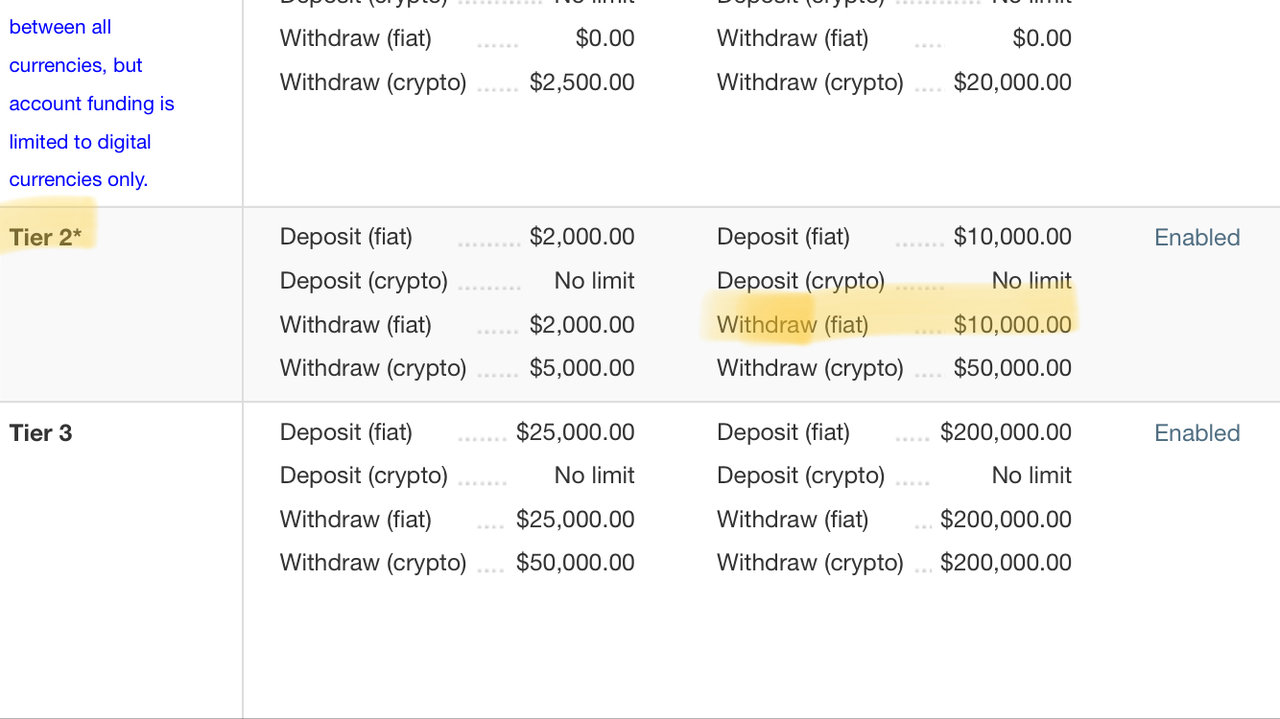
Task: Click the Tier 2 Enabled status link
Action: [x=1197, y=237]
